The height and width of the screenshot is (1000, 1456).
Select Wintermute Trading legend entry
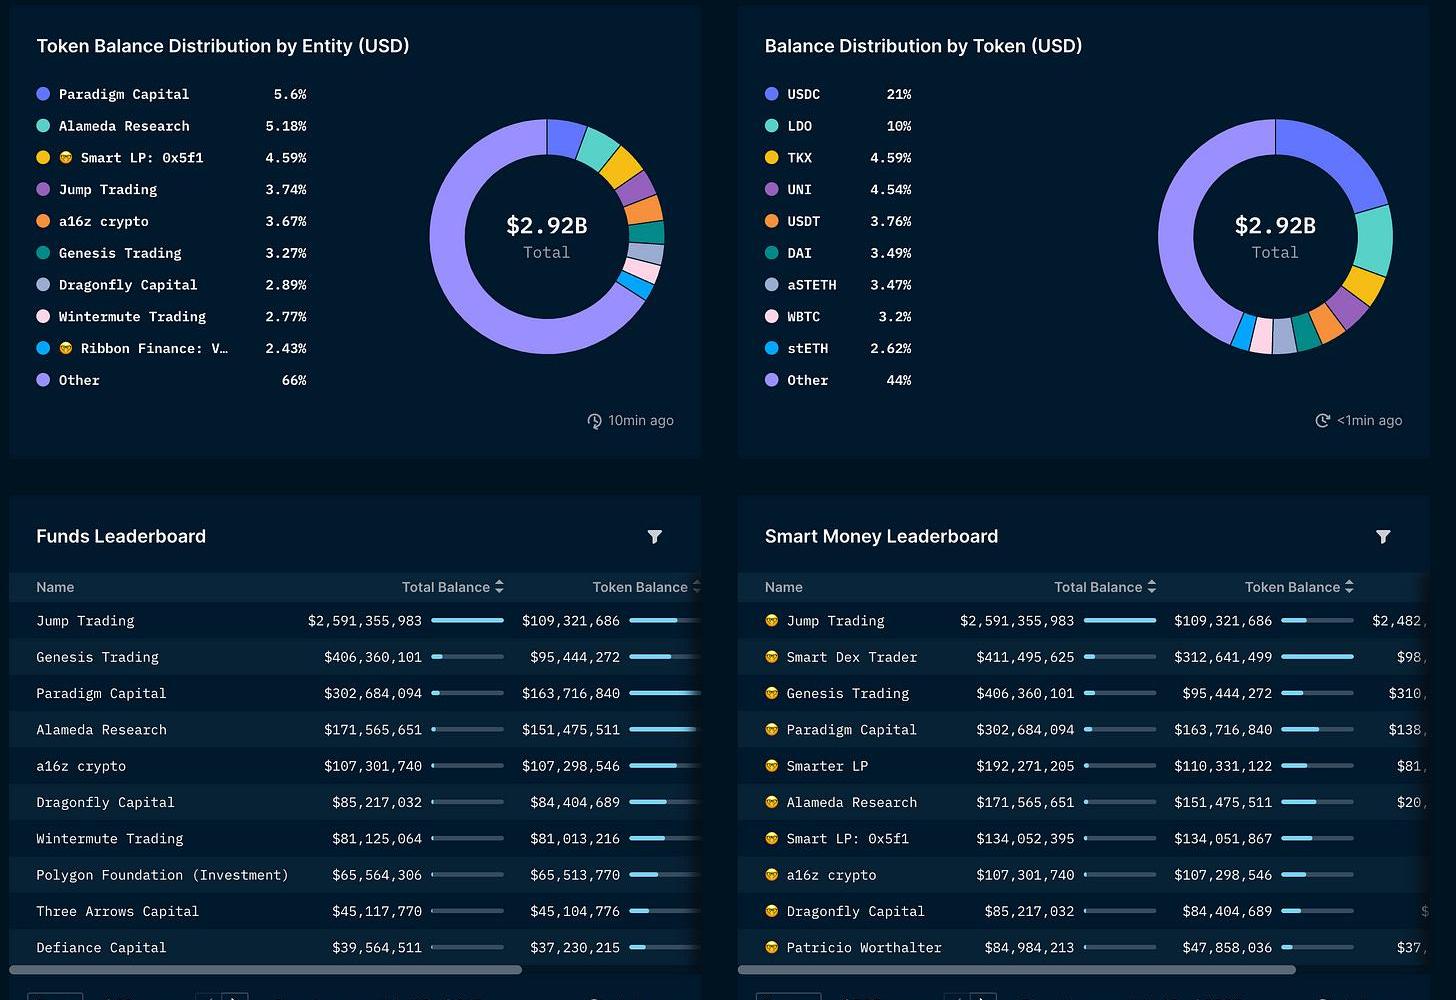point(171,317)
